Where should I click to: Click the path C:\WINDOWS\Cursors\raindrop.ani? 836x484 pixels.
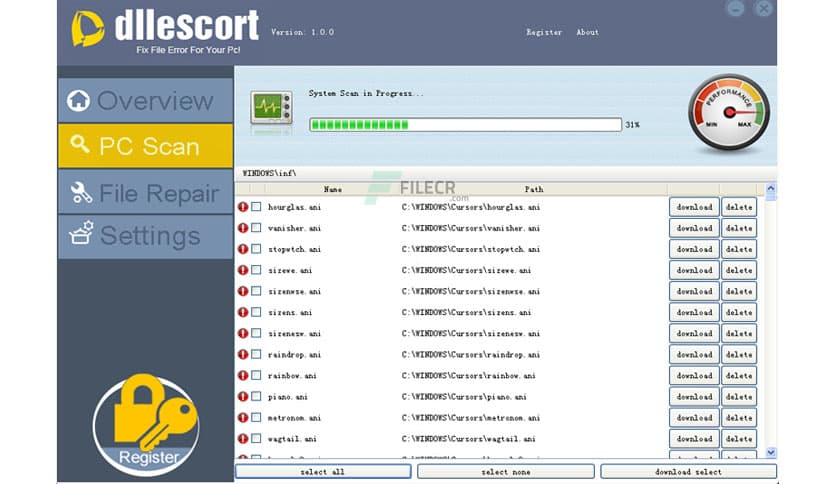pos(471,354)
